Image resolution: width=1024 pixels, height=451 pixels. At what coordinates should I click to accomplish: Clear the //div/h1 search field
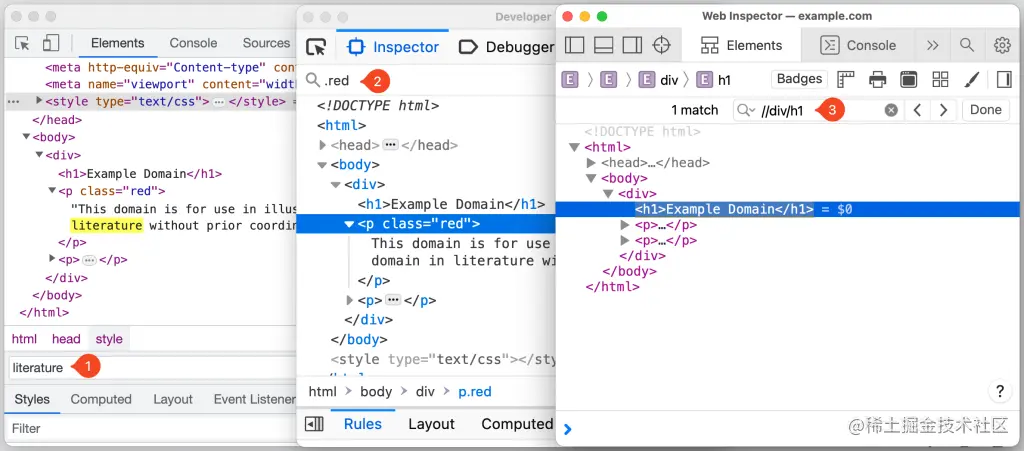point(891,110)
